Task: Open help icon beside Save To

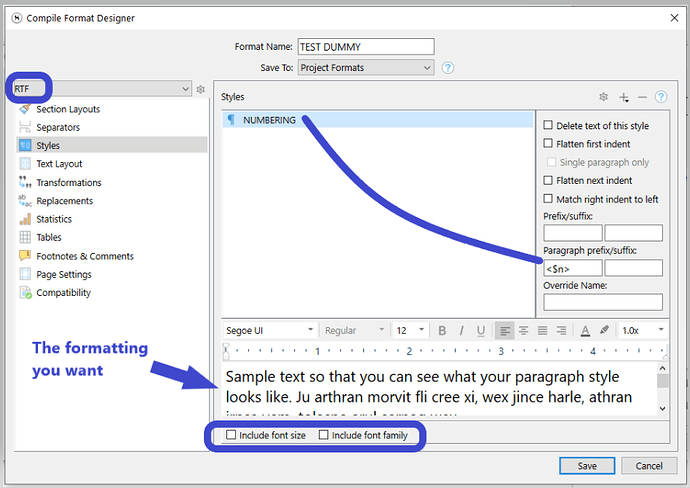Action: coord(448,68)
